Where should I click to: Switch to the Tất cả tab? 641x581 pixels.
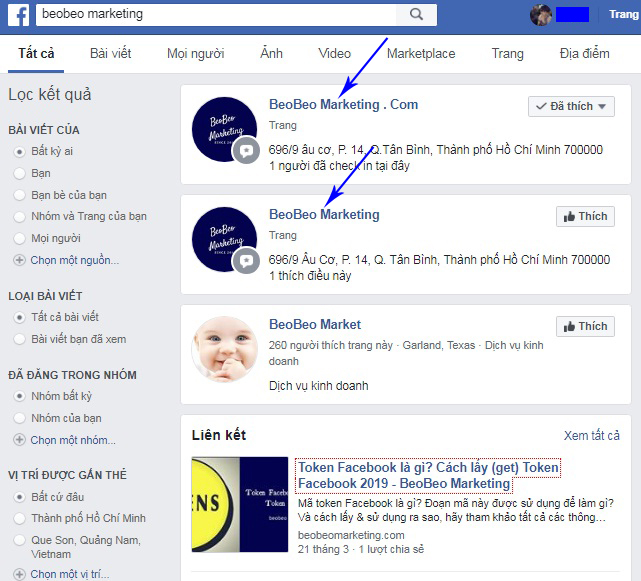click(x=36, y=54)
